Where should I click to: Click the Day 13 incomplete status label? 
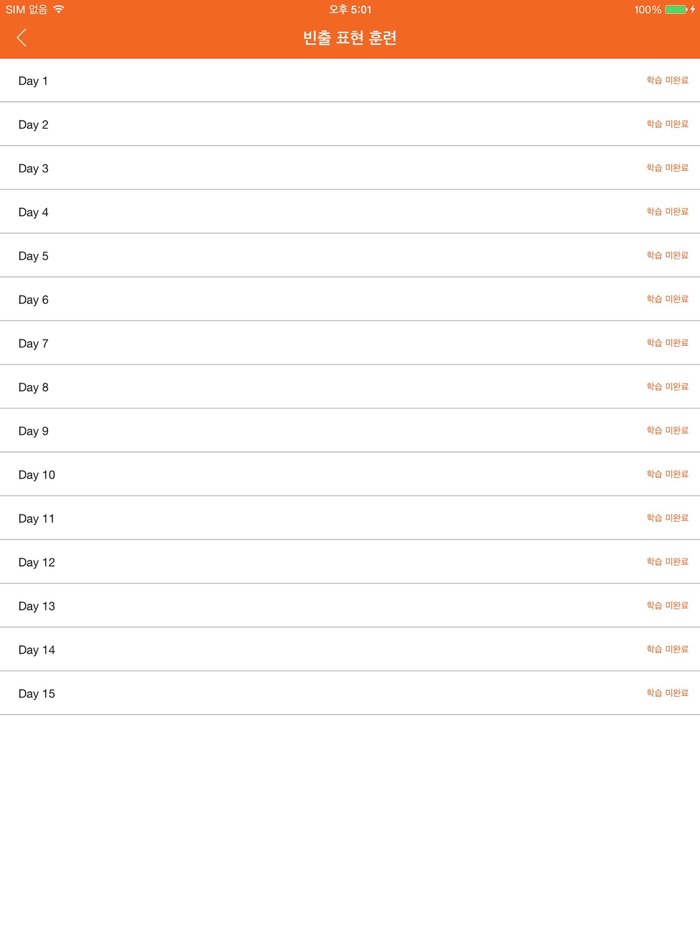pyautogui.click(x=667, y=606)
